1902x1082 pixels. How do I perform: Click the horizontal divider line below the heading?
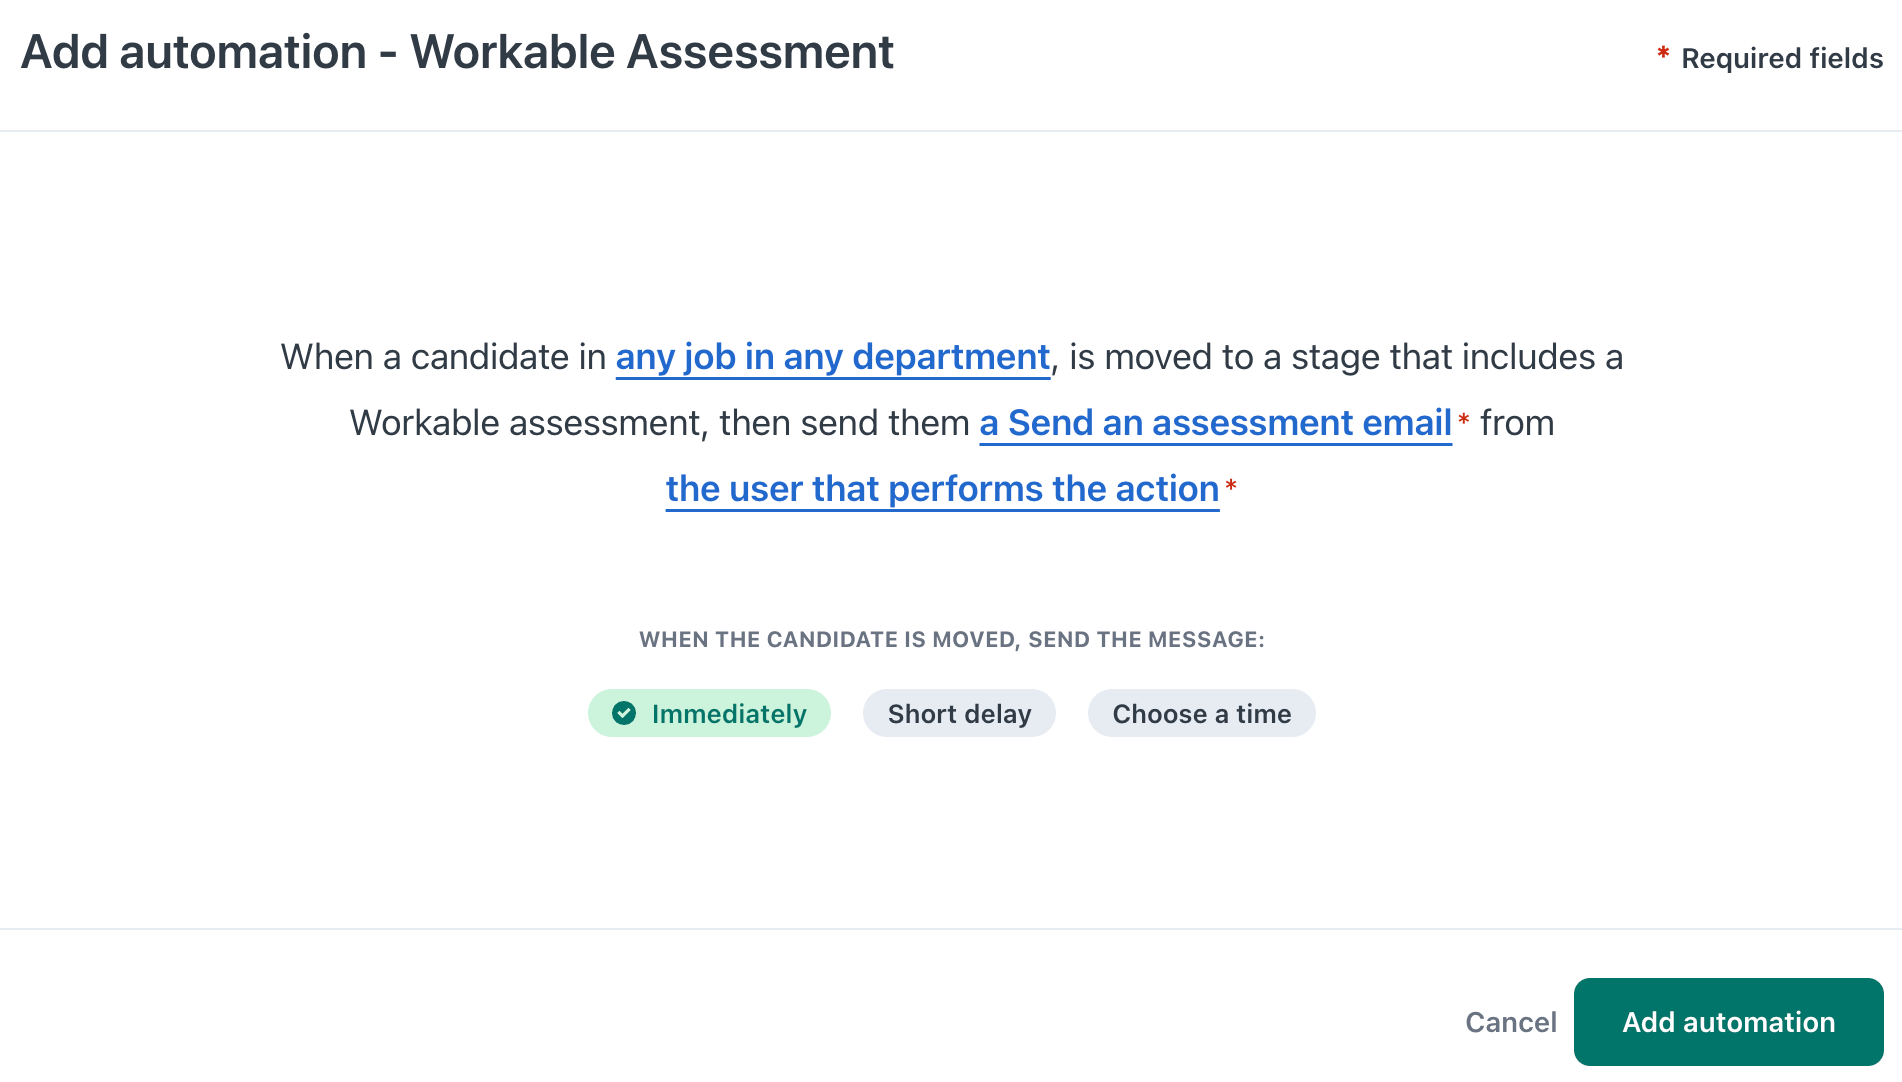point(951,131)
